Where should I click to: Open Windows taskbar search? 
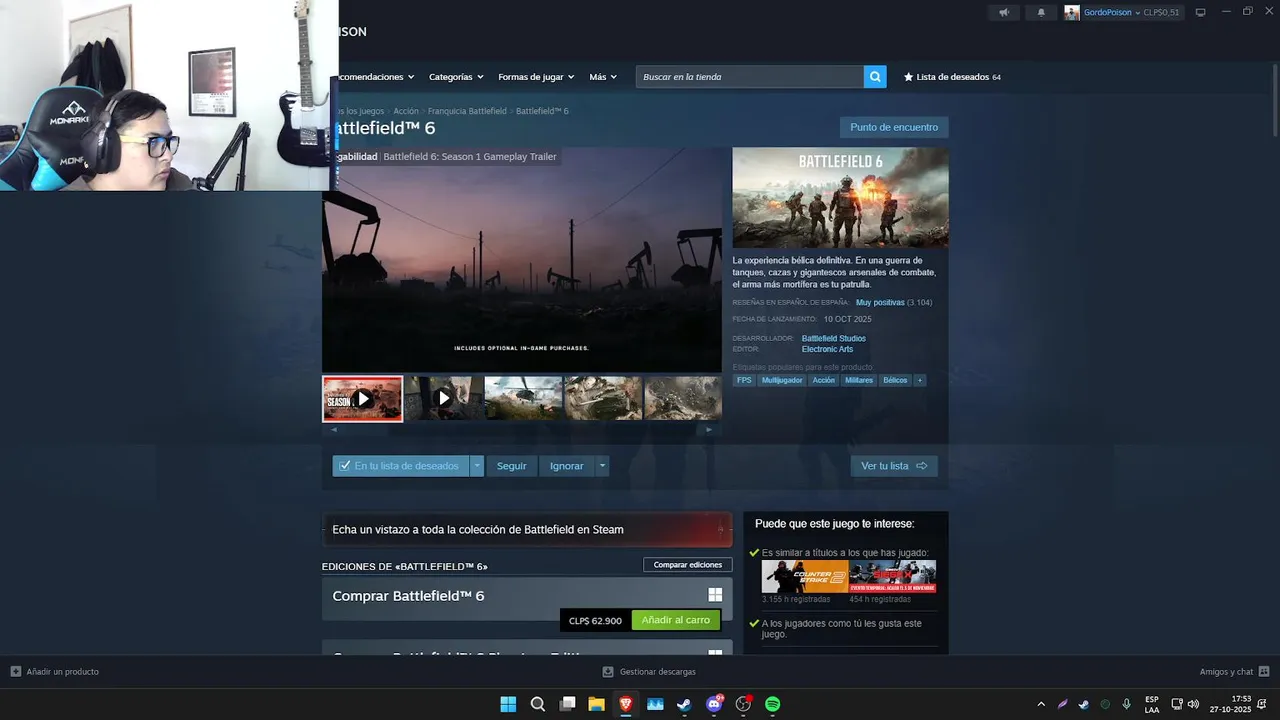pos(538,704)
